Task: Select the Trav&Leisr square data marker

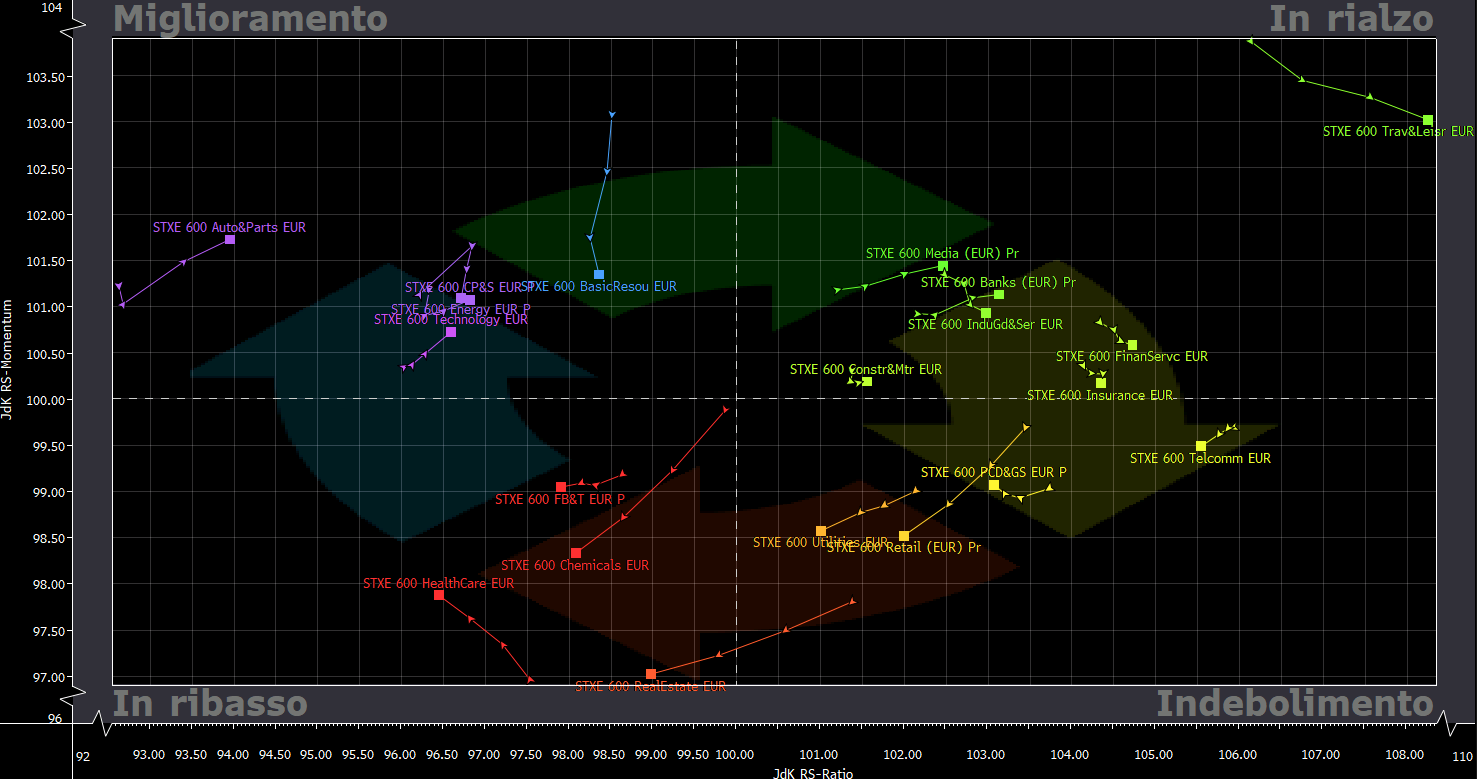Action: 1428,120
